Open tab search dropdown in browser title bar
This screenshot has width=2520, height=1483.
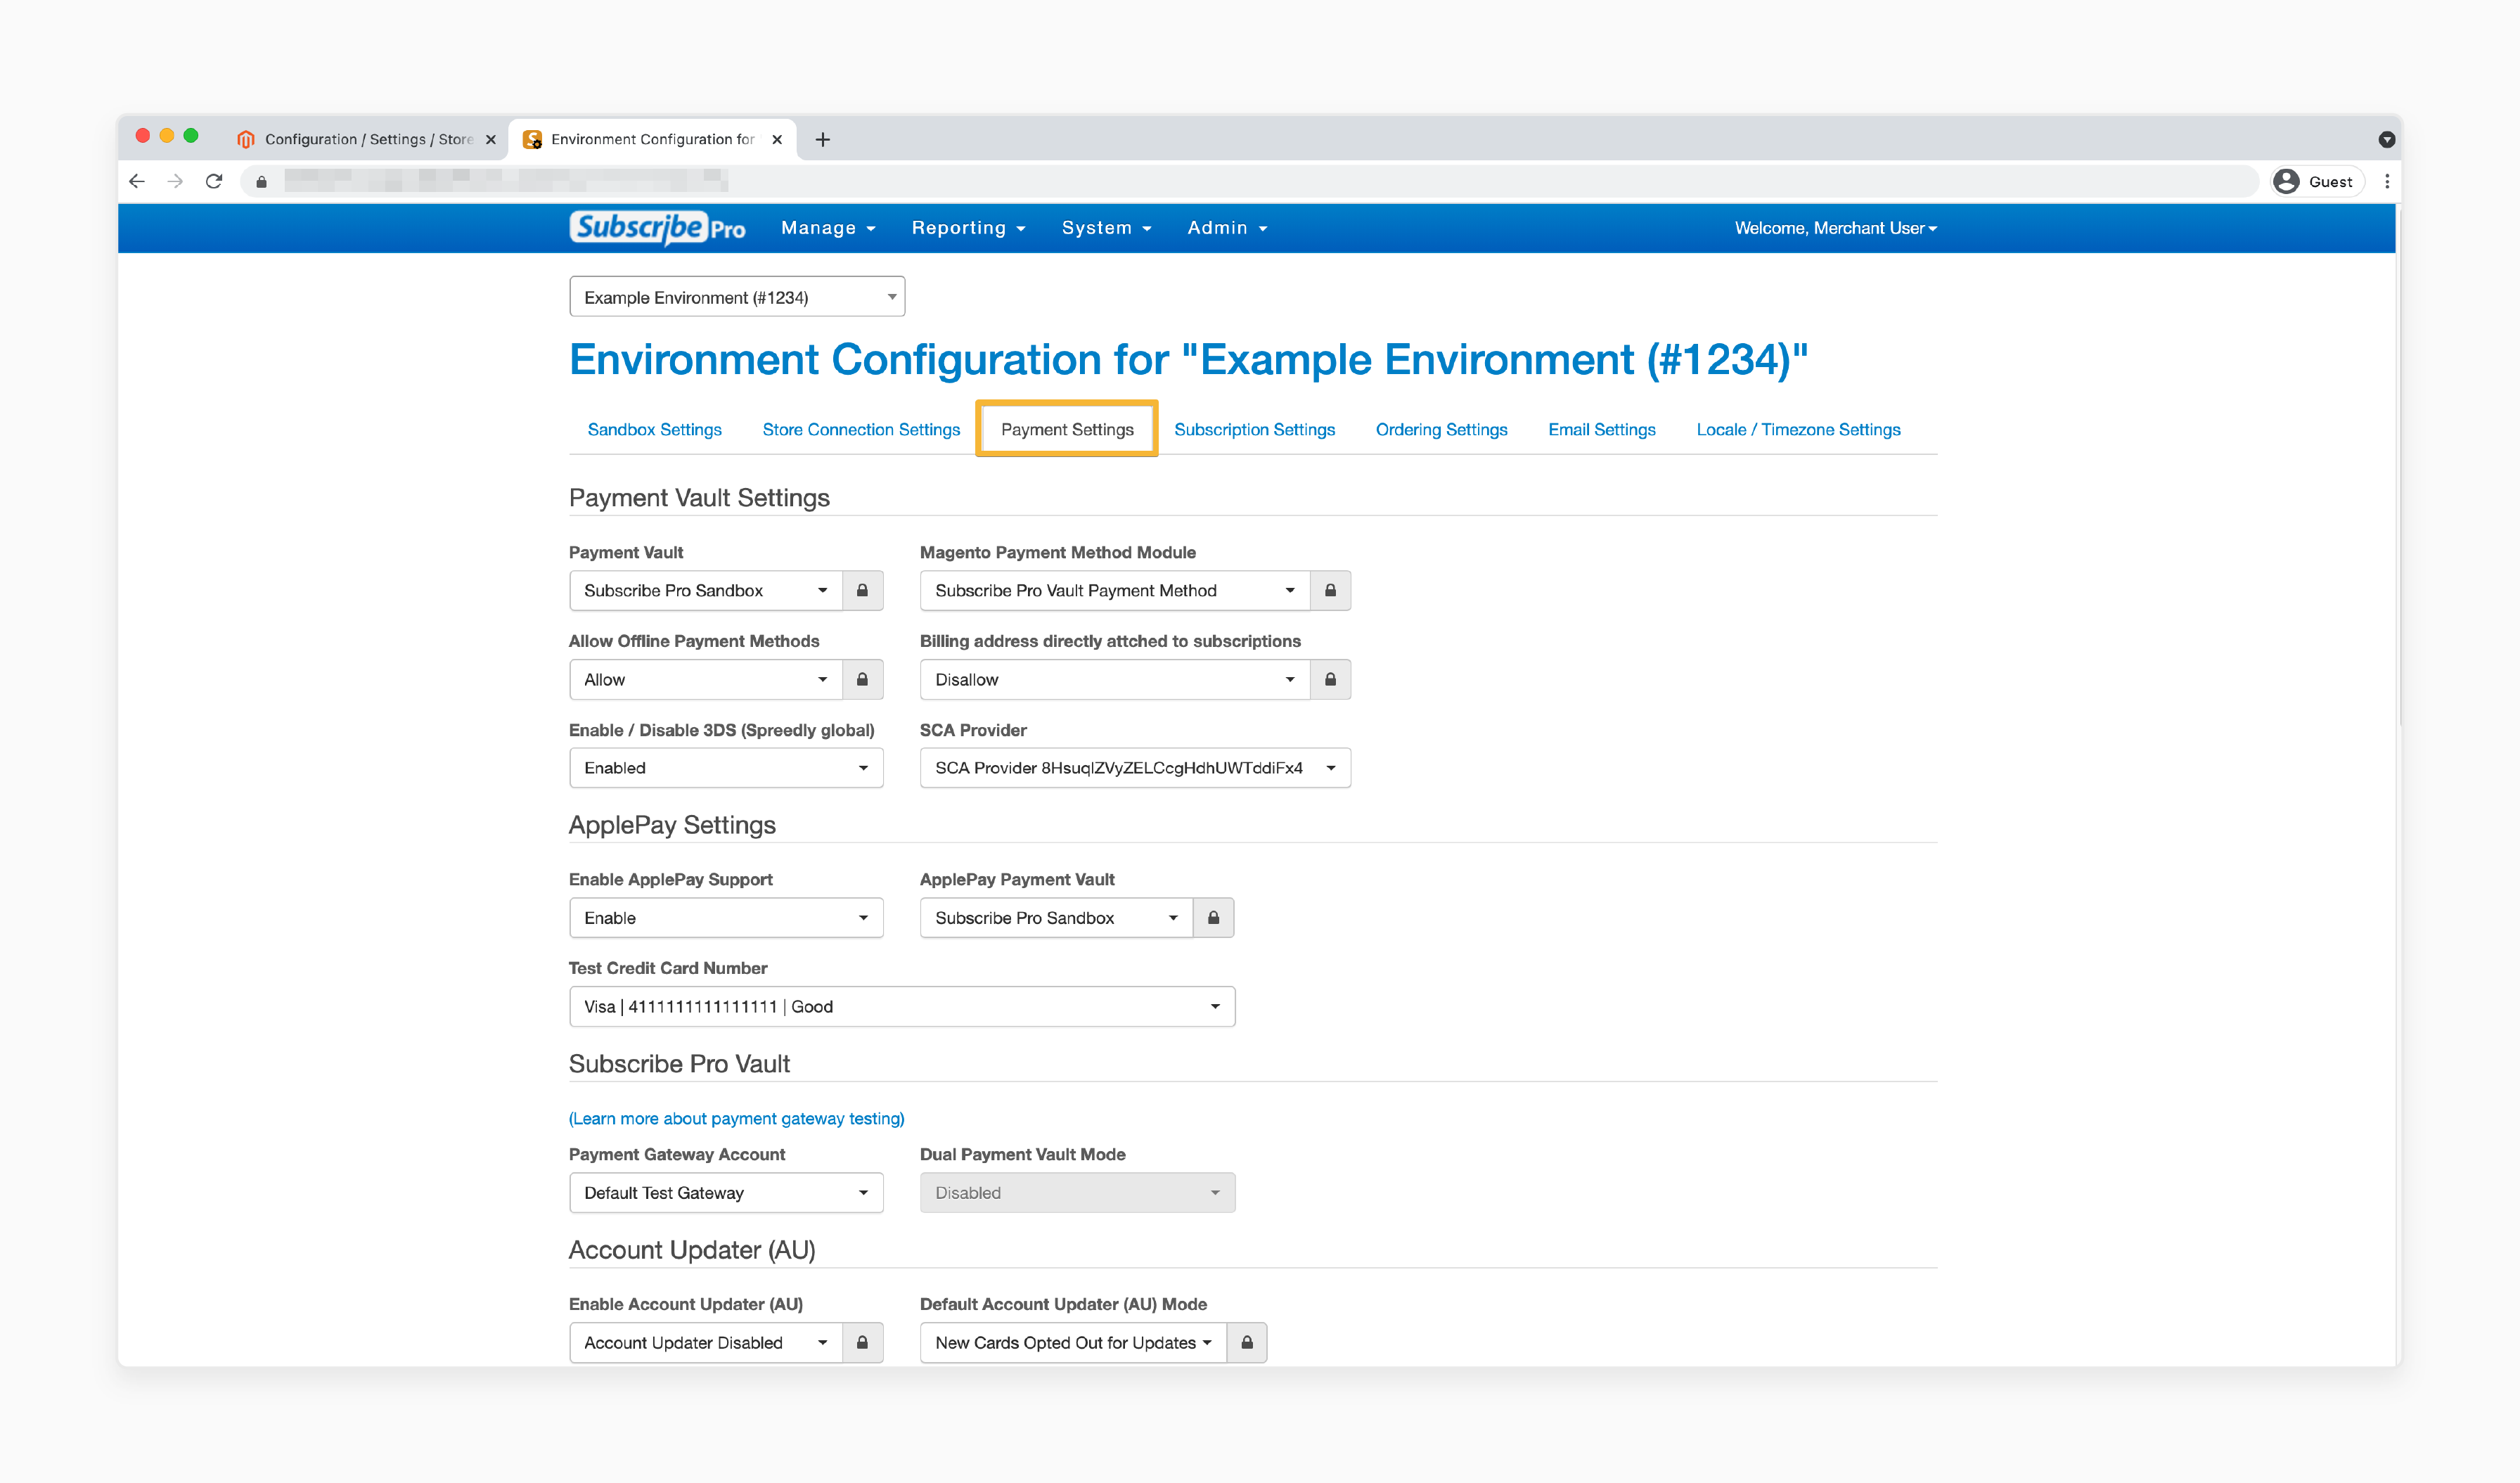pos(2387,139)
